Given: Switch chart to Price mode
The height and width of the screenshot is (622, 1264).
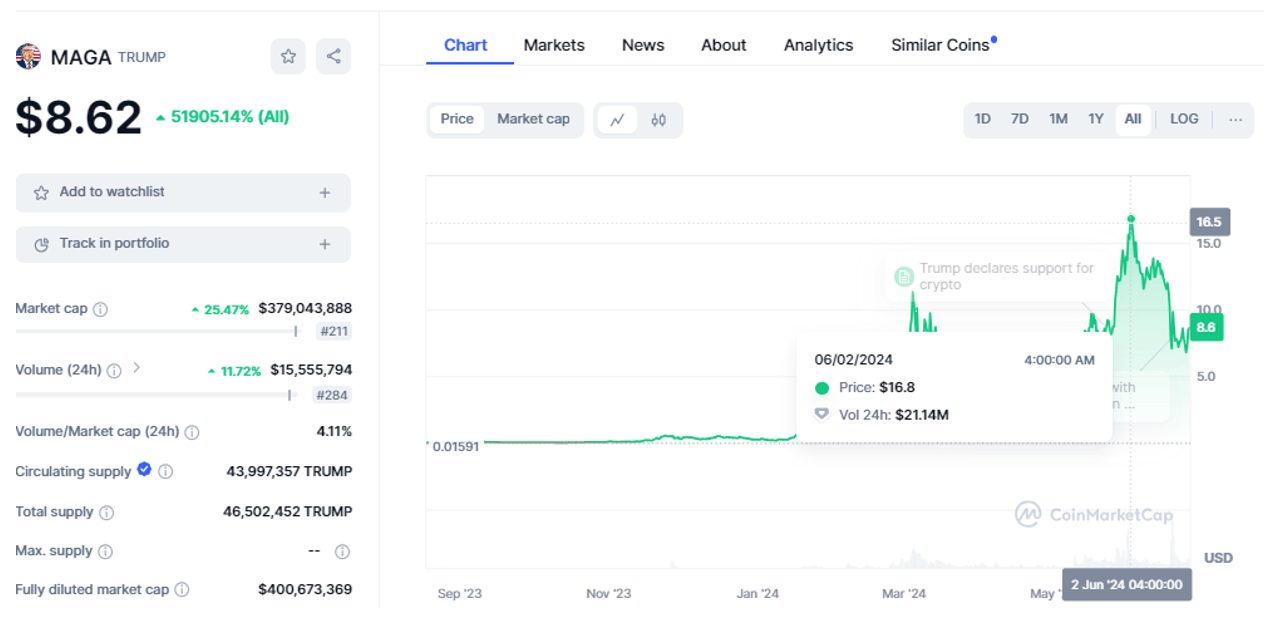Looking at the screenshot, I should [457, 119].
